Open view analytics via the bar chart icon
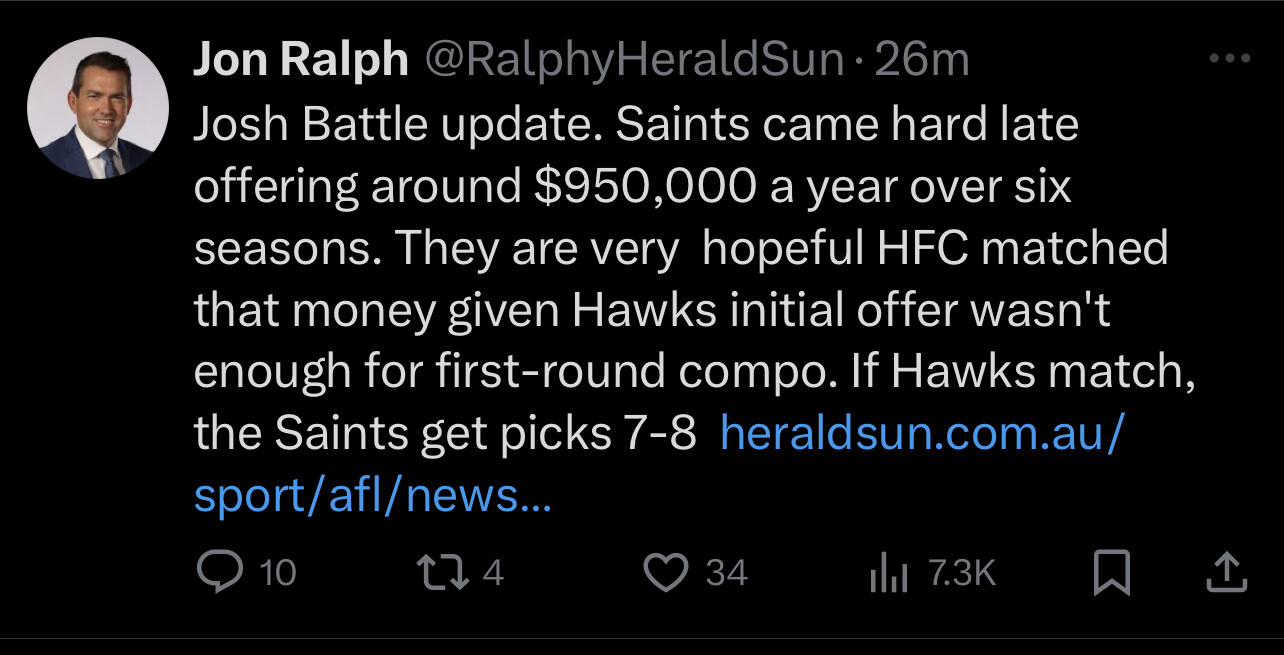Viewport: 1284px width, 655px height. point(888,573)
